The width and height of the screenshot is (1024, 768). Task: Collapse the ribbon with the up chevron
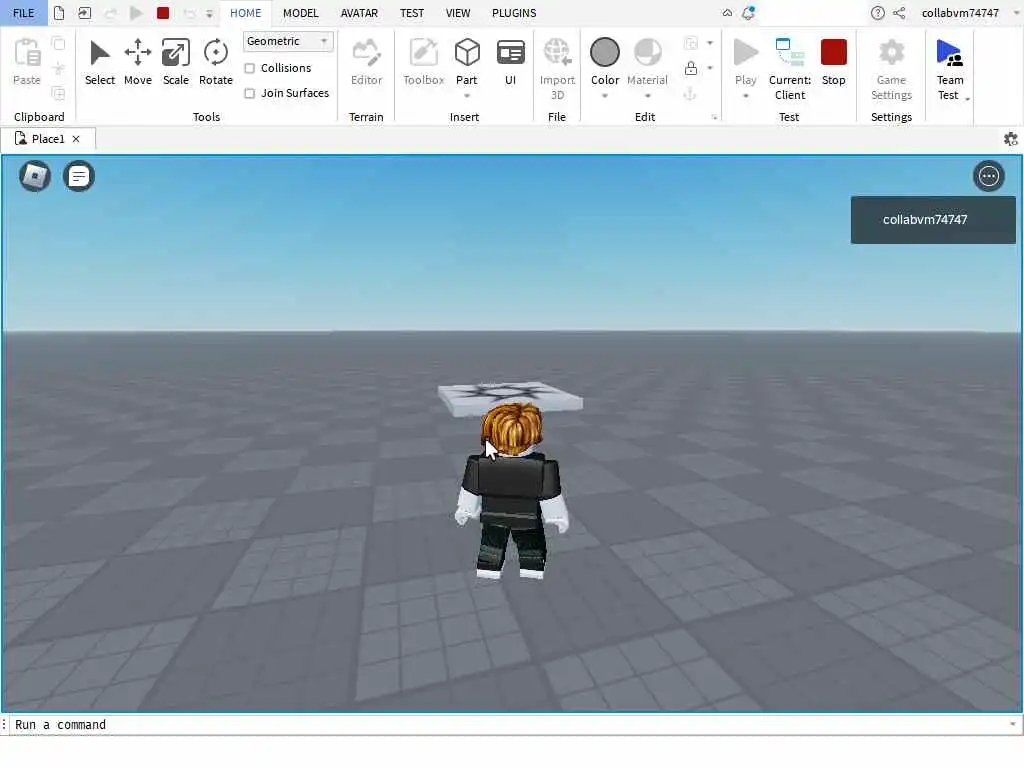[727, 13]
